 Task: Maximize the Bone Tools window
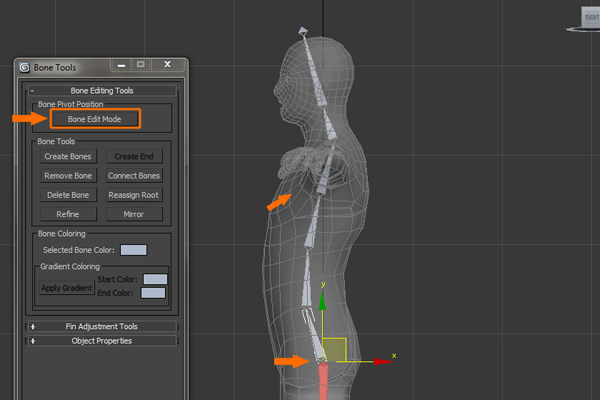pos(141,64)
